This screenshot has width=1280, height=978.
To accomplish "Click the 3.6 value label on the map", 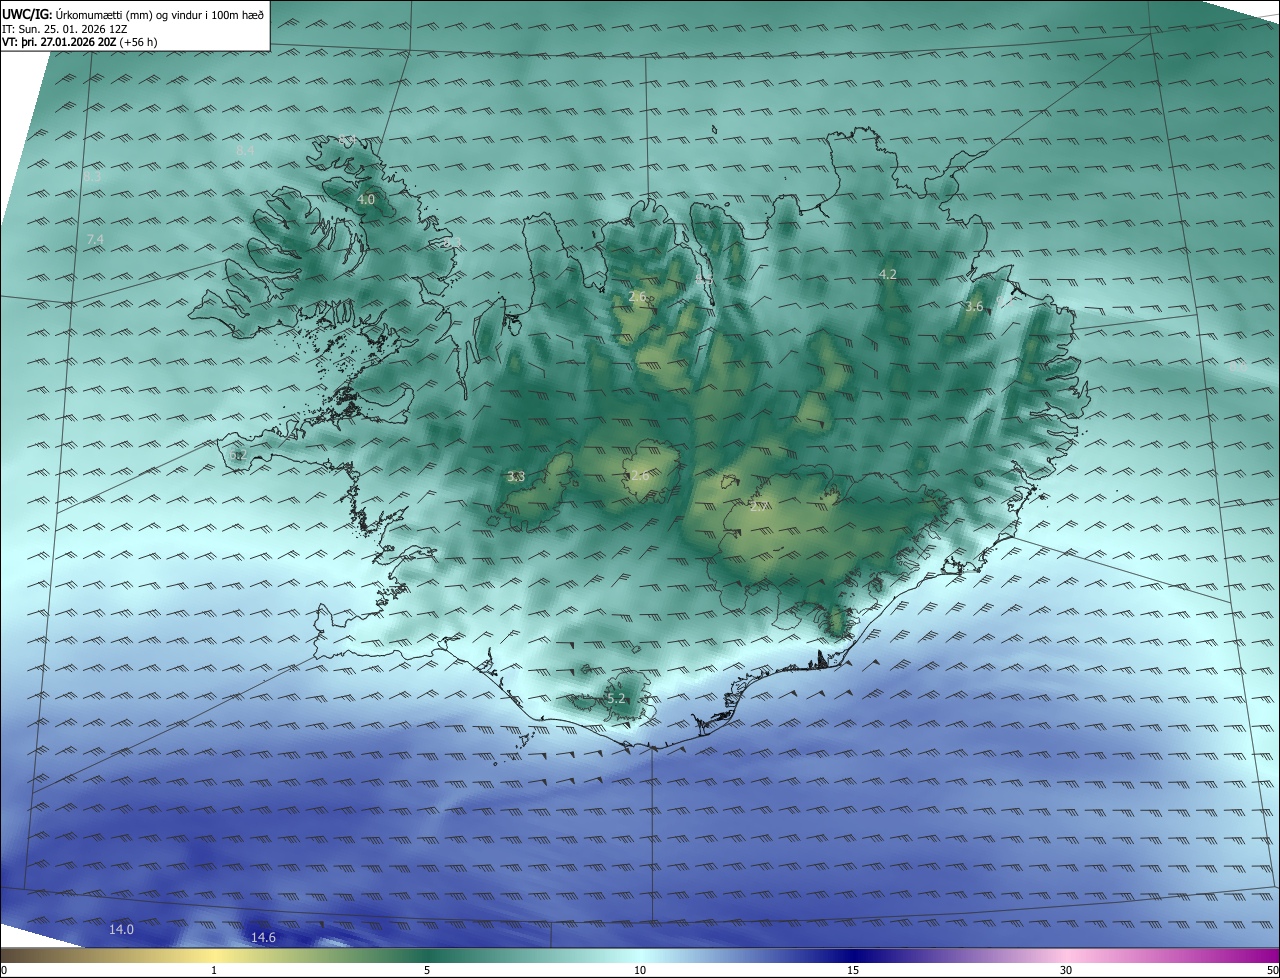I will click(974, 306).
